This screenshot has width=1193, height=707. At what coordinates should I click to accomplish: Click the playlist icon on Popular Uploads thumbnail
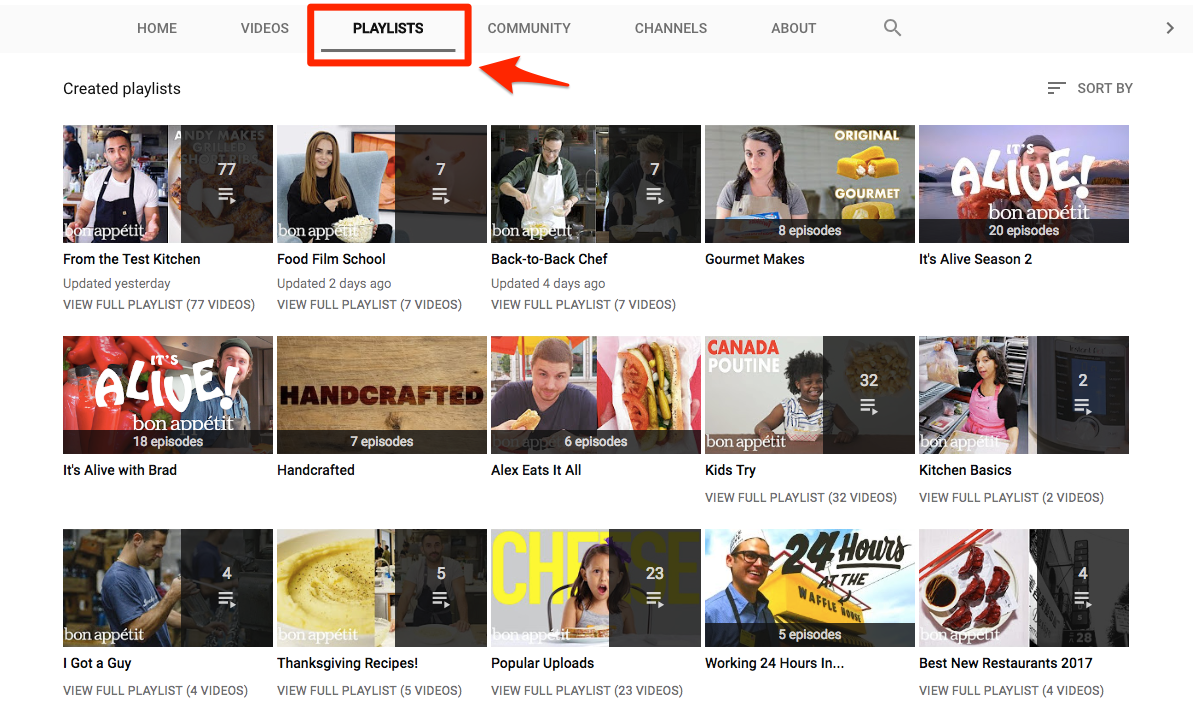click(654, 600)
